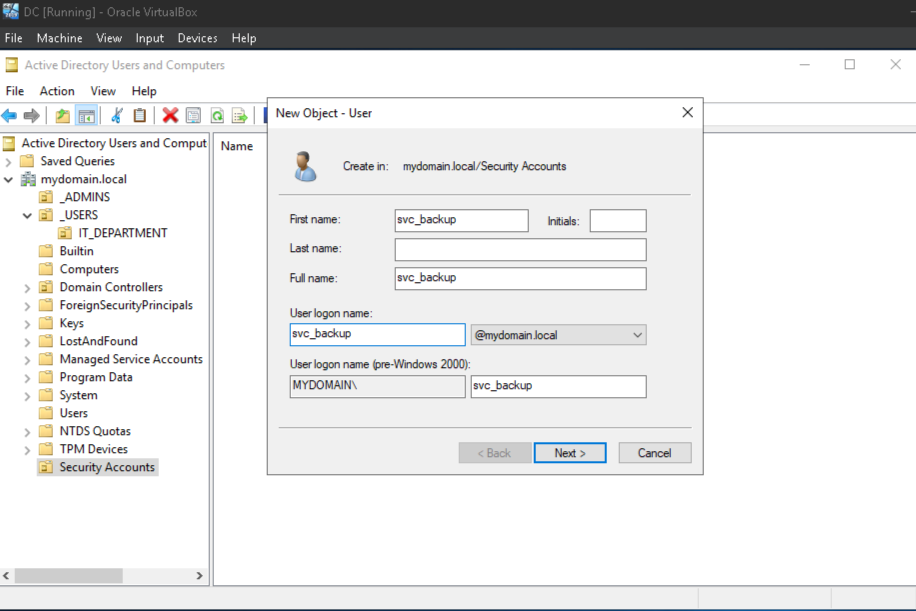Click the tree pane scroll right arrow
Image resolution: width=916 pixels, height=611 pixels.
(199, 575)
